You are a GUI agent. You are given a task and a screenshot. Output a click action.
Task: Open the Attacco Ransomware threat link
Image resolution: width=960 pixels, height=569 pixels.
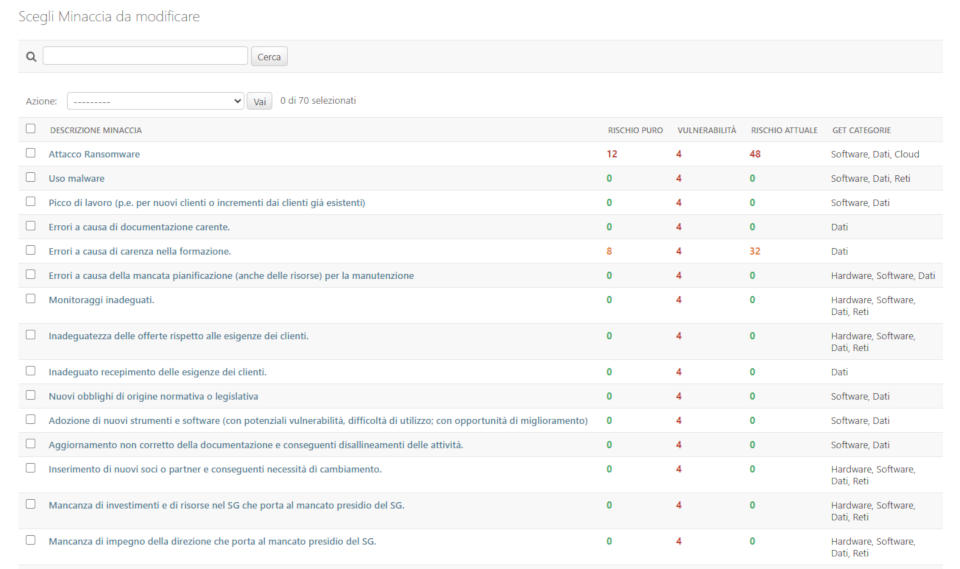pyautogui.click(x=94, y=154)
